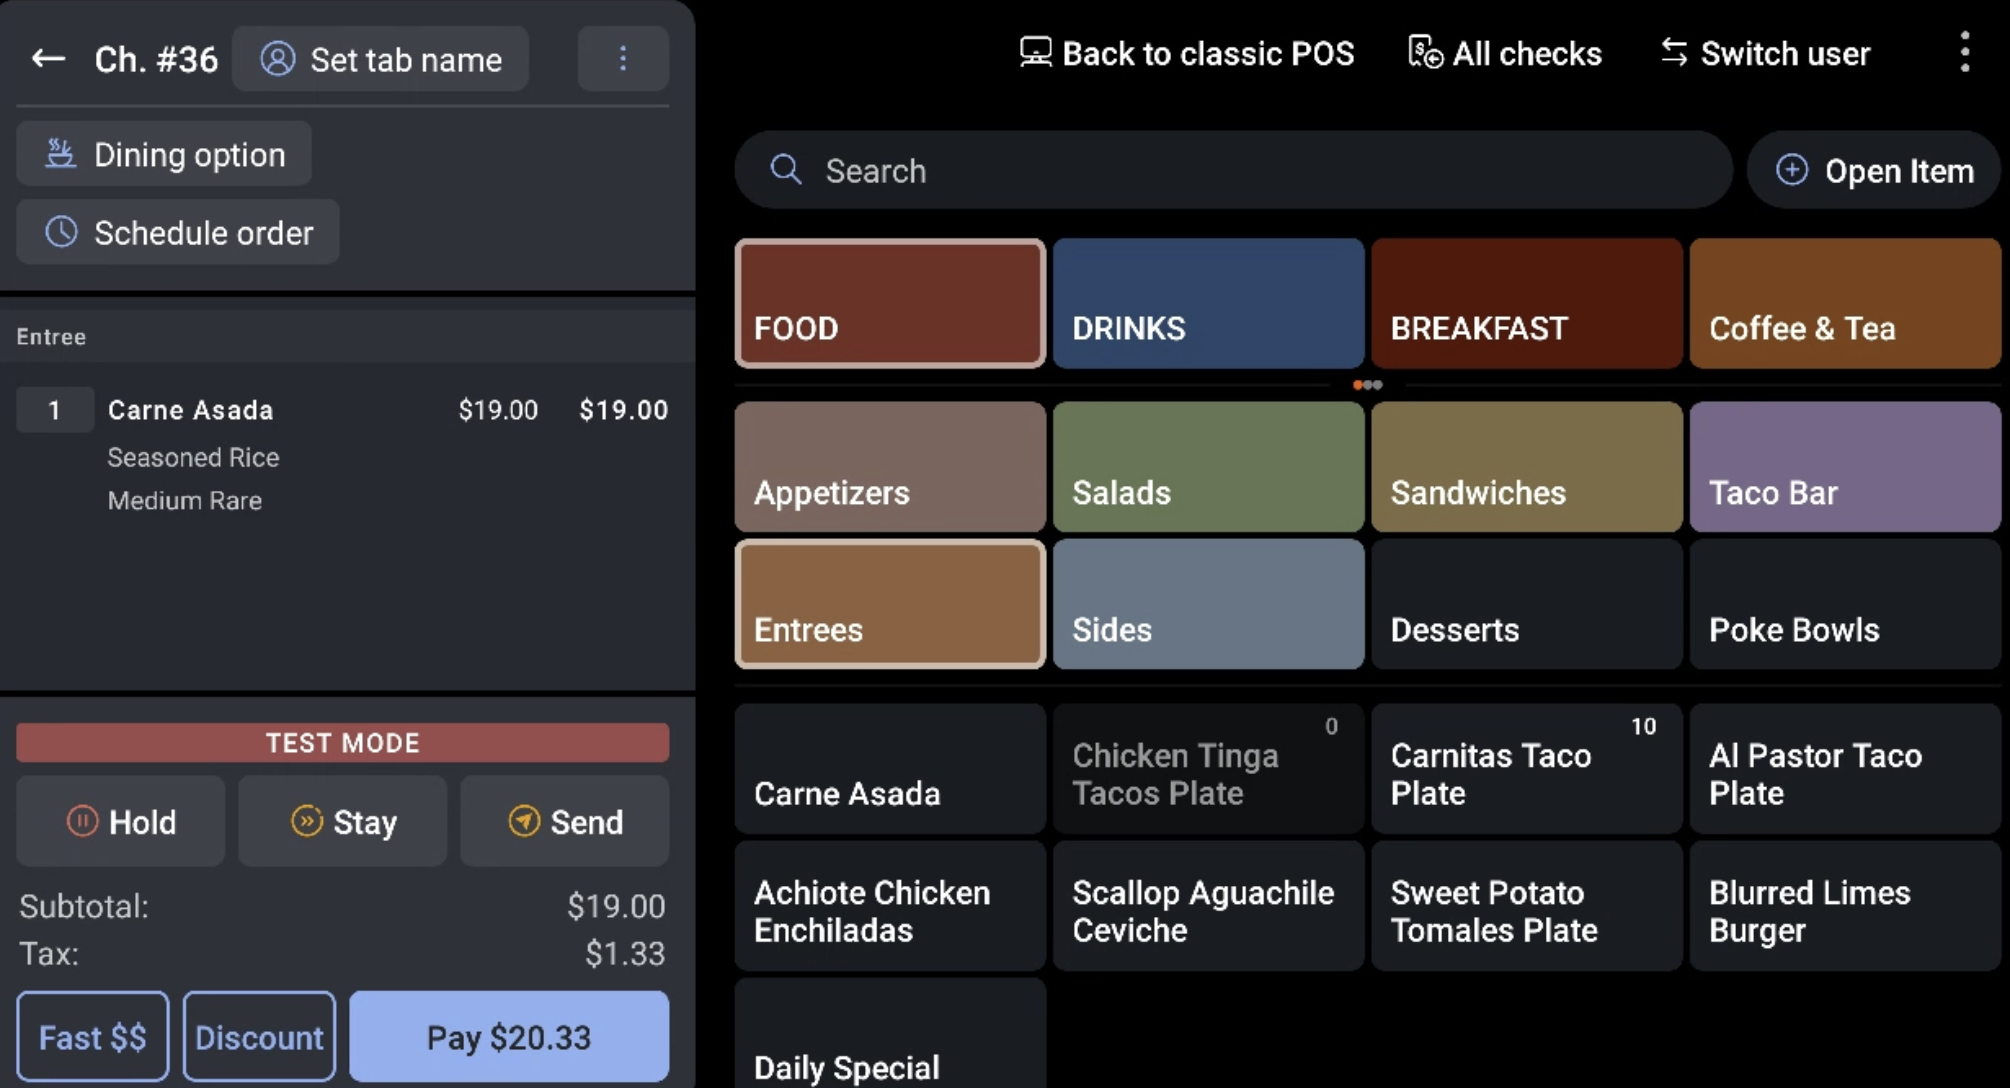Click the Pay $20.33 button
Screen dimensions: 2010x1088
(x=509, y=1036)
